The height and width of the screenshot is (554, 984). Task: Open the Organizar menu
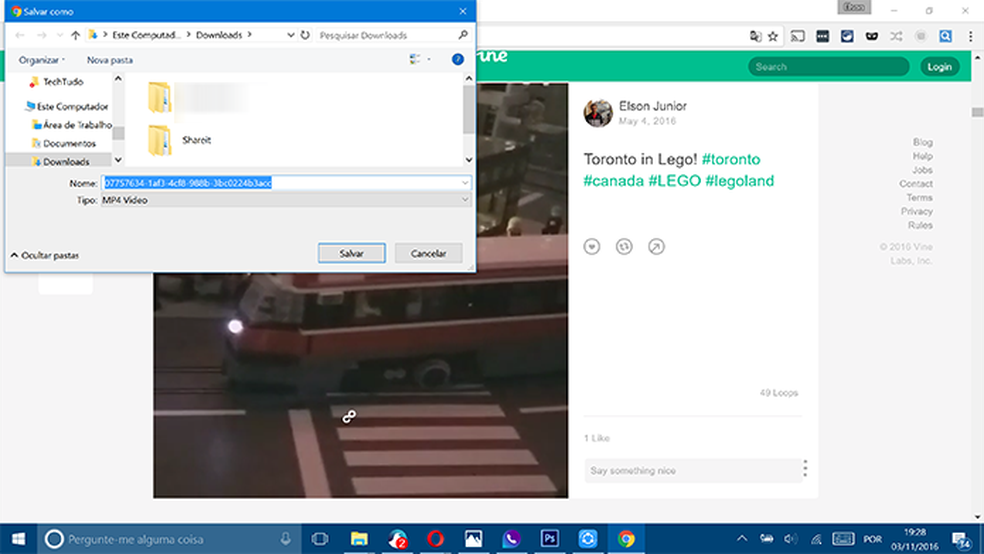[41, 60]
